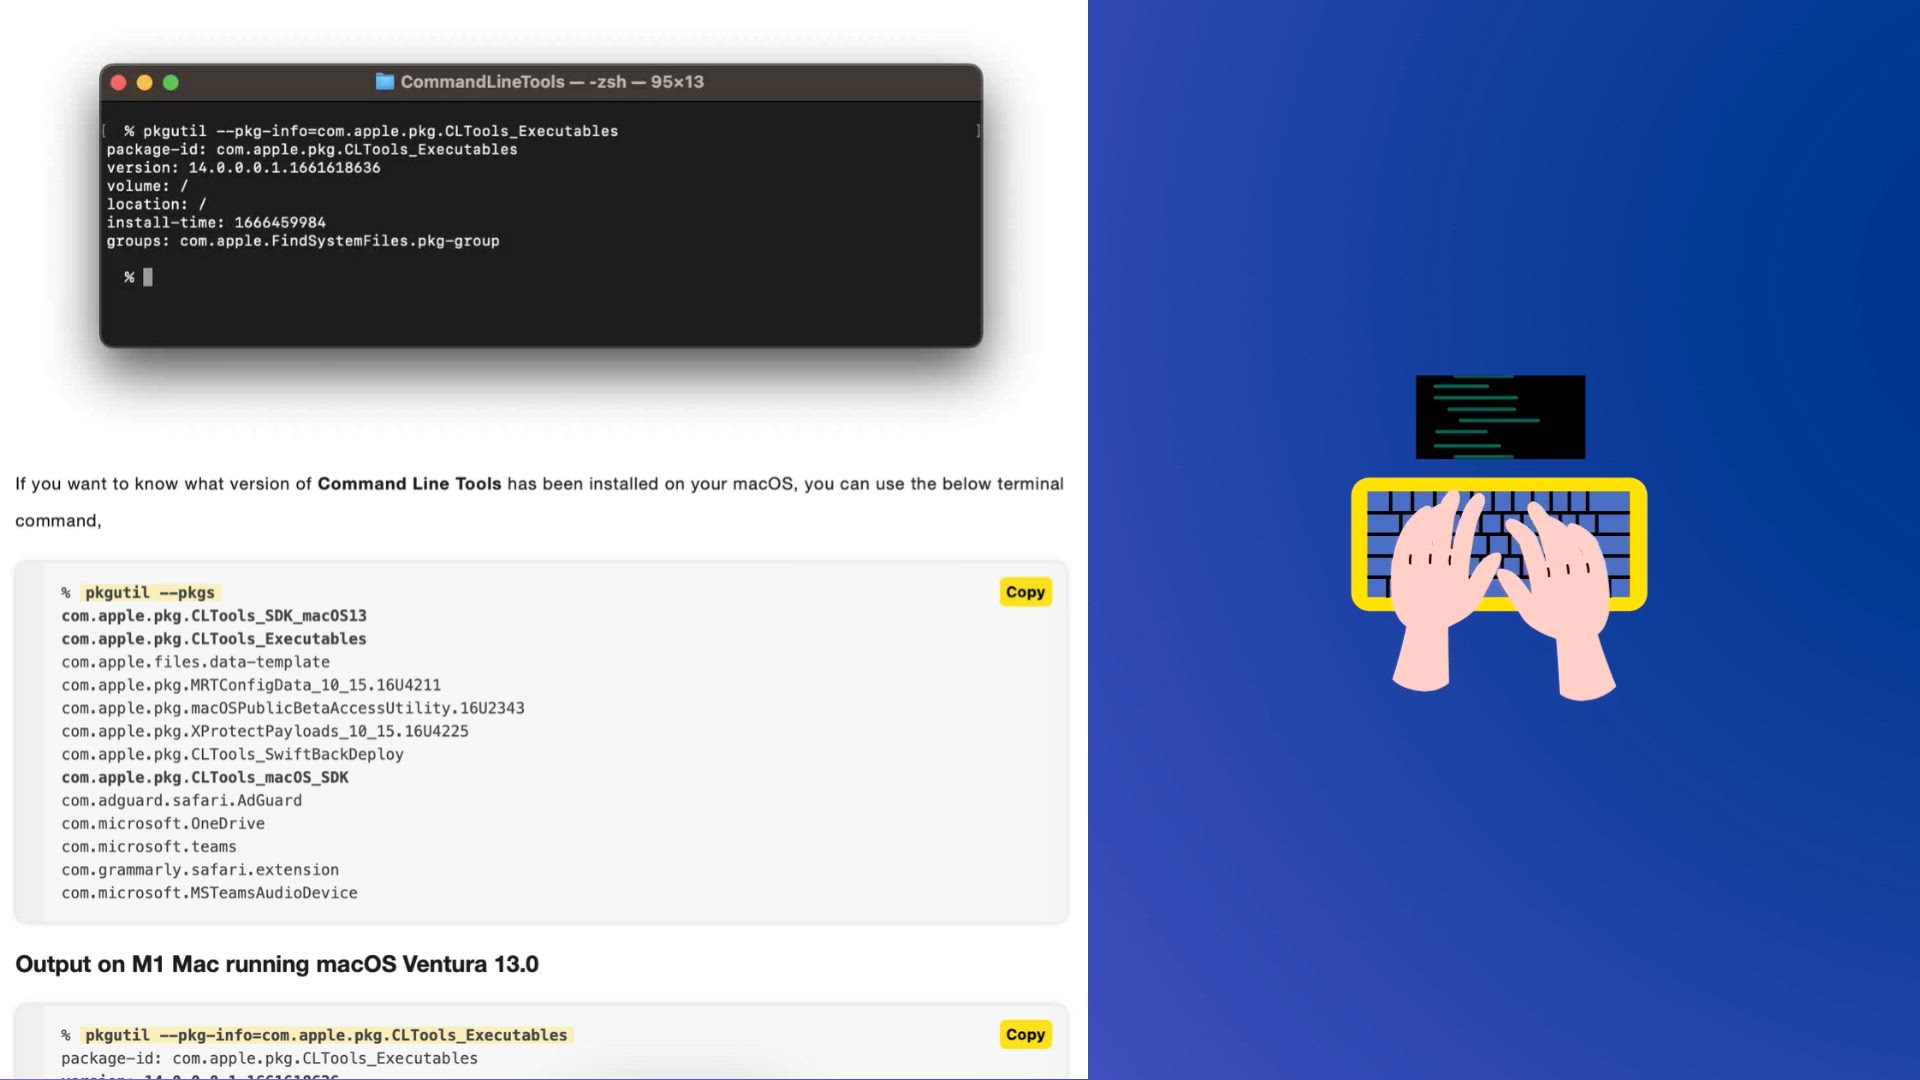Image resolution: width=1920 pixels, height=1080 pixels.
Task: Click the Copy button for the pkgutil --pkgs block
Action: [1025, 592]
